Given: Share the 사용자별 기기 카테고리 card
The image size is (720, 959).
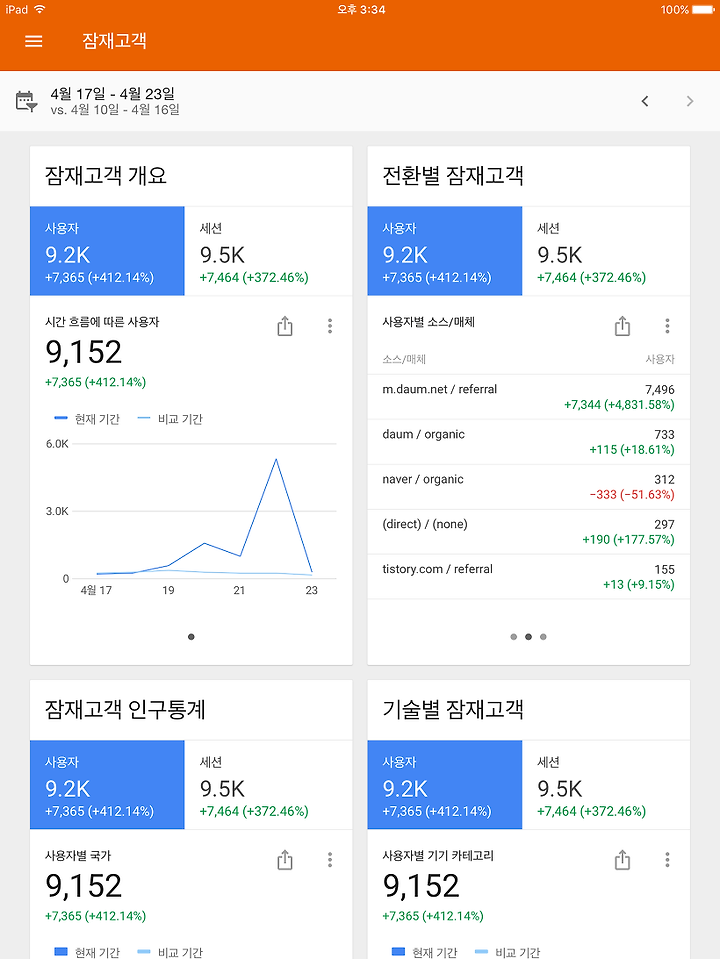Looking at the screenshot, I should (622, 860).
